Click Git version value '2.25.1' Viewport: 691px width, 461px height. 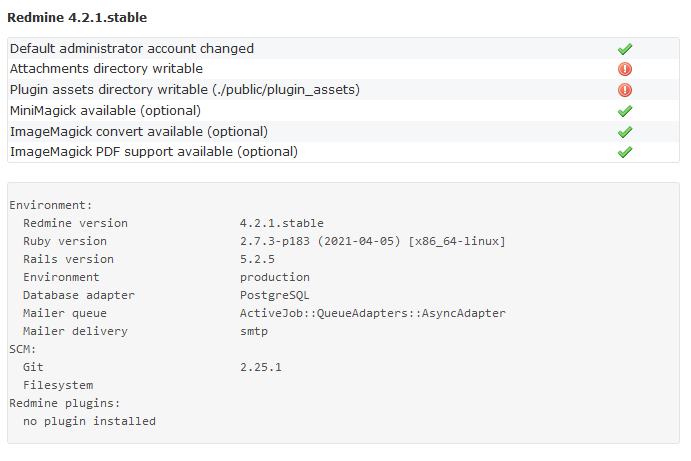coord(260,367)
